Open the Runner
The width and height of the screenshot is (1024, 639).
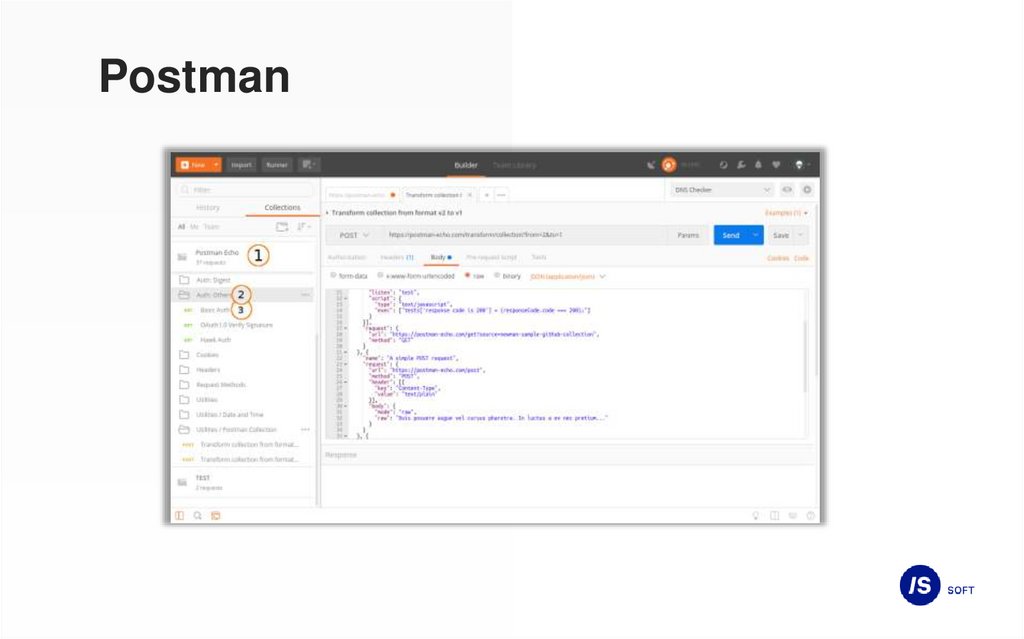coord(277,165)
